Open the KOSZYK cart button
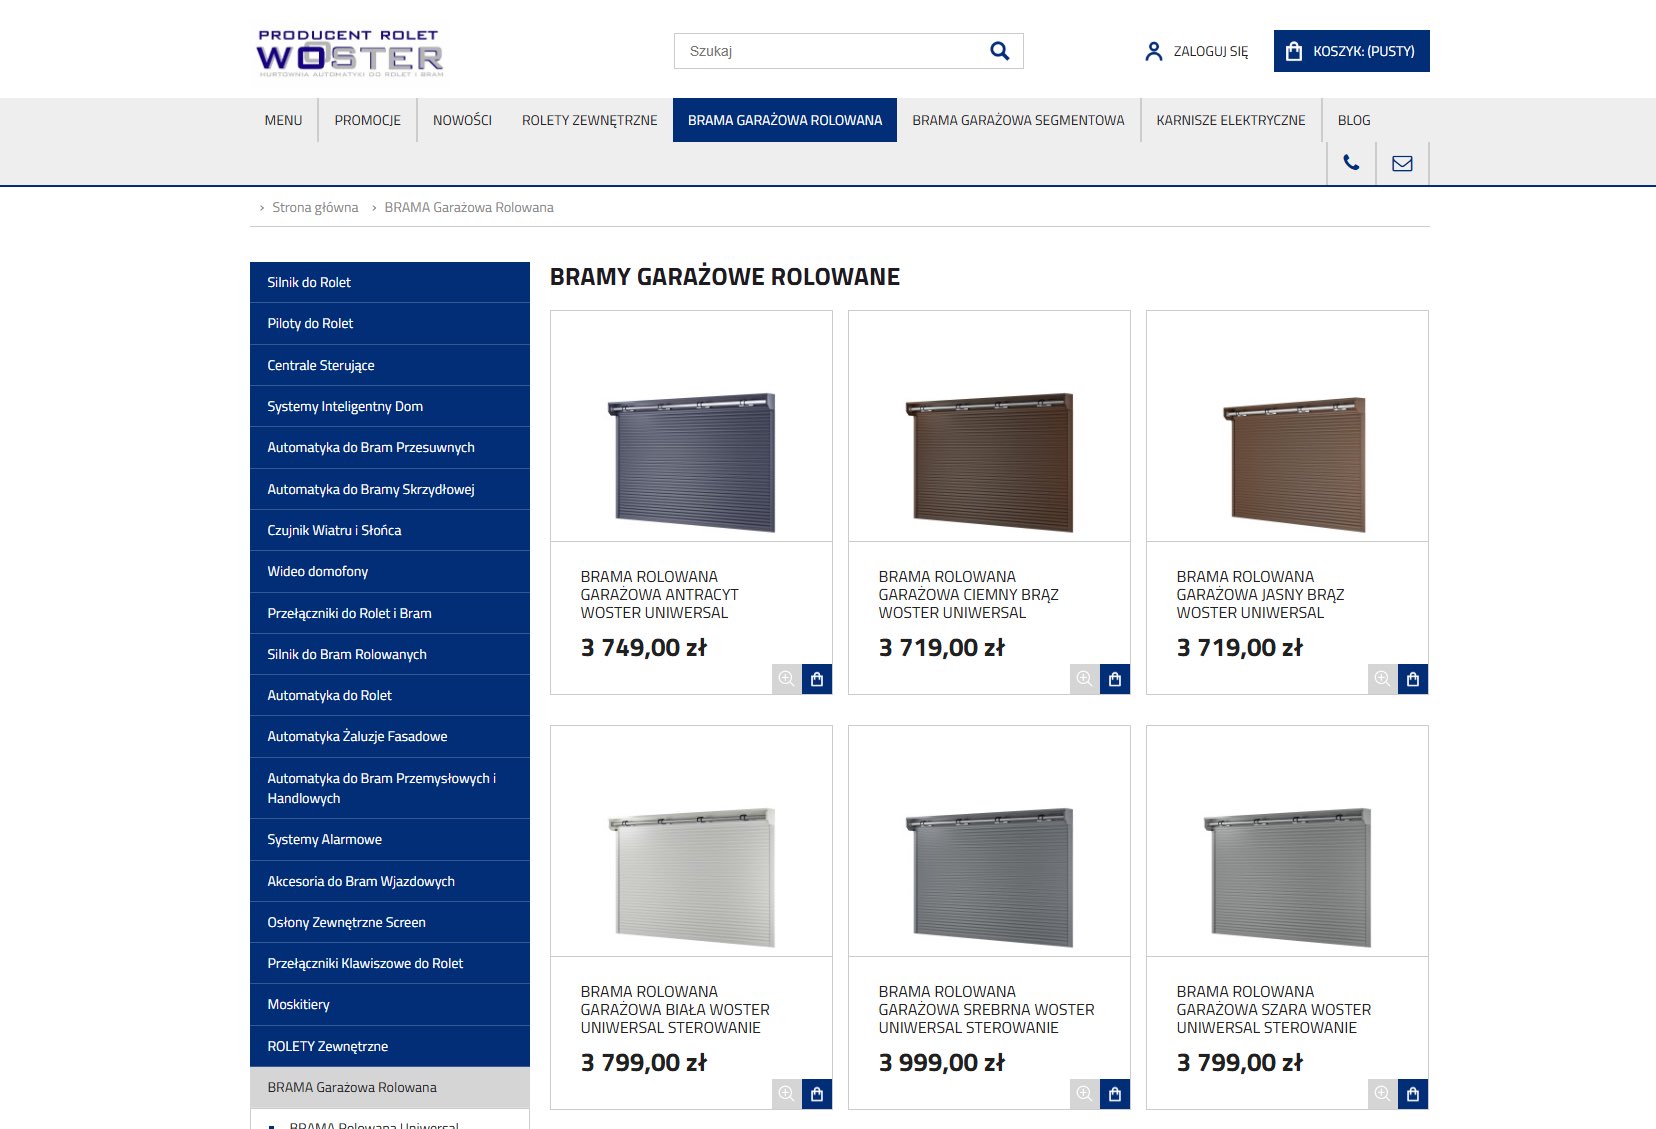This screenshot has height=1129, width=1656. point(1351,51)
